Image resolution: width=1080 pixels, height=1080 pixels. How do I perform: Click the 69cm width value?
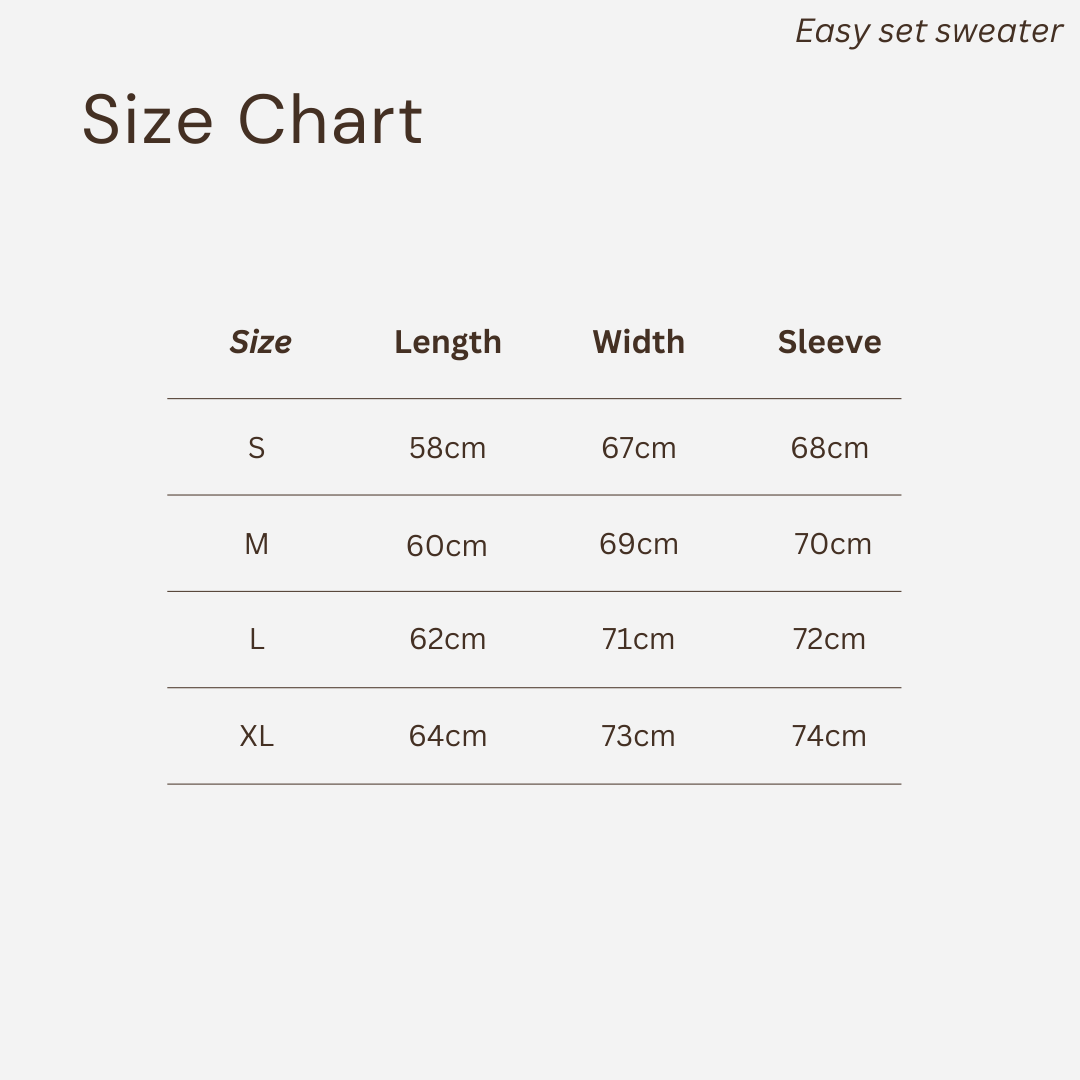(638, 544)
